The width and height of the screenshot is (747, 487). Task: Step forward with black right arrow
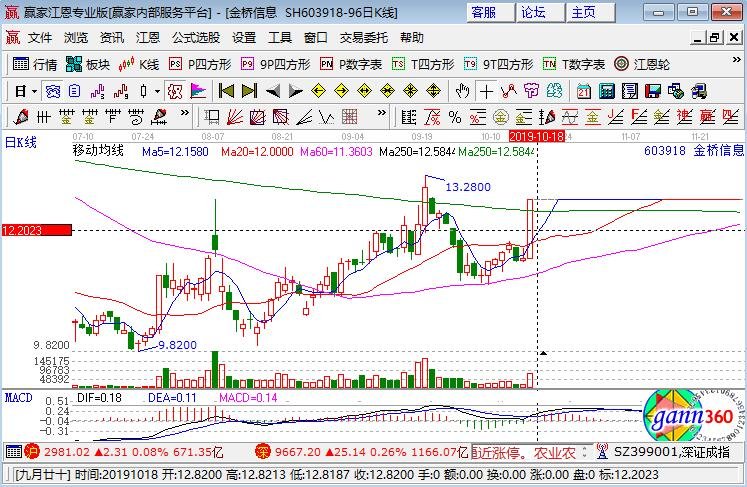tap(295, 91)
